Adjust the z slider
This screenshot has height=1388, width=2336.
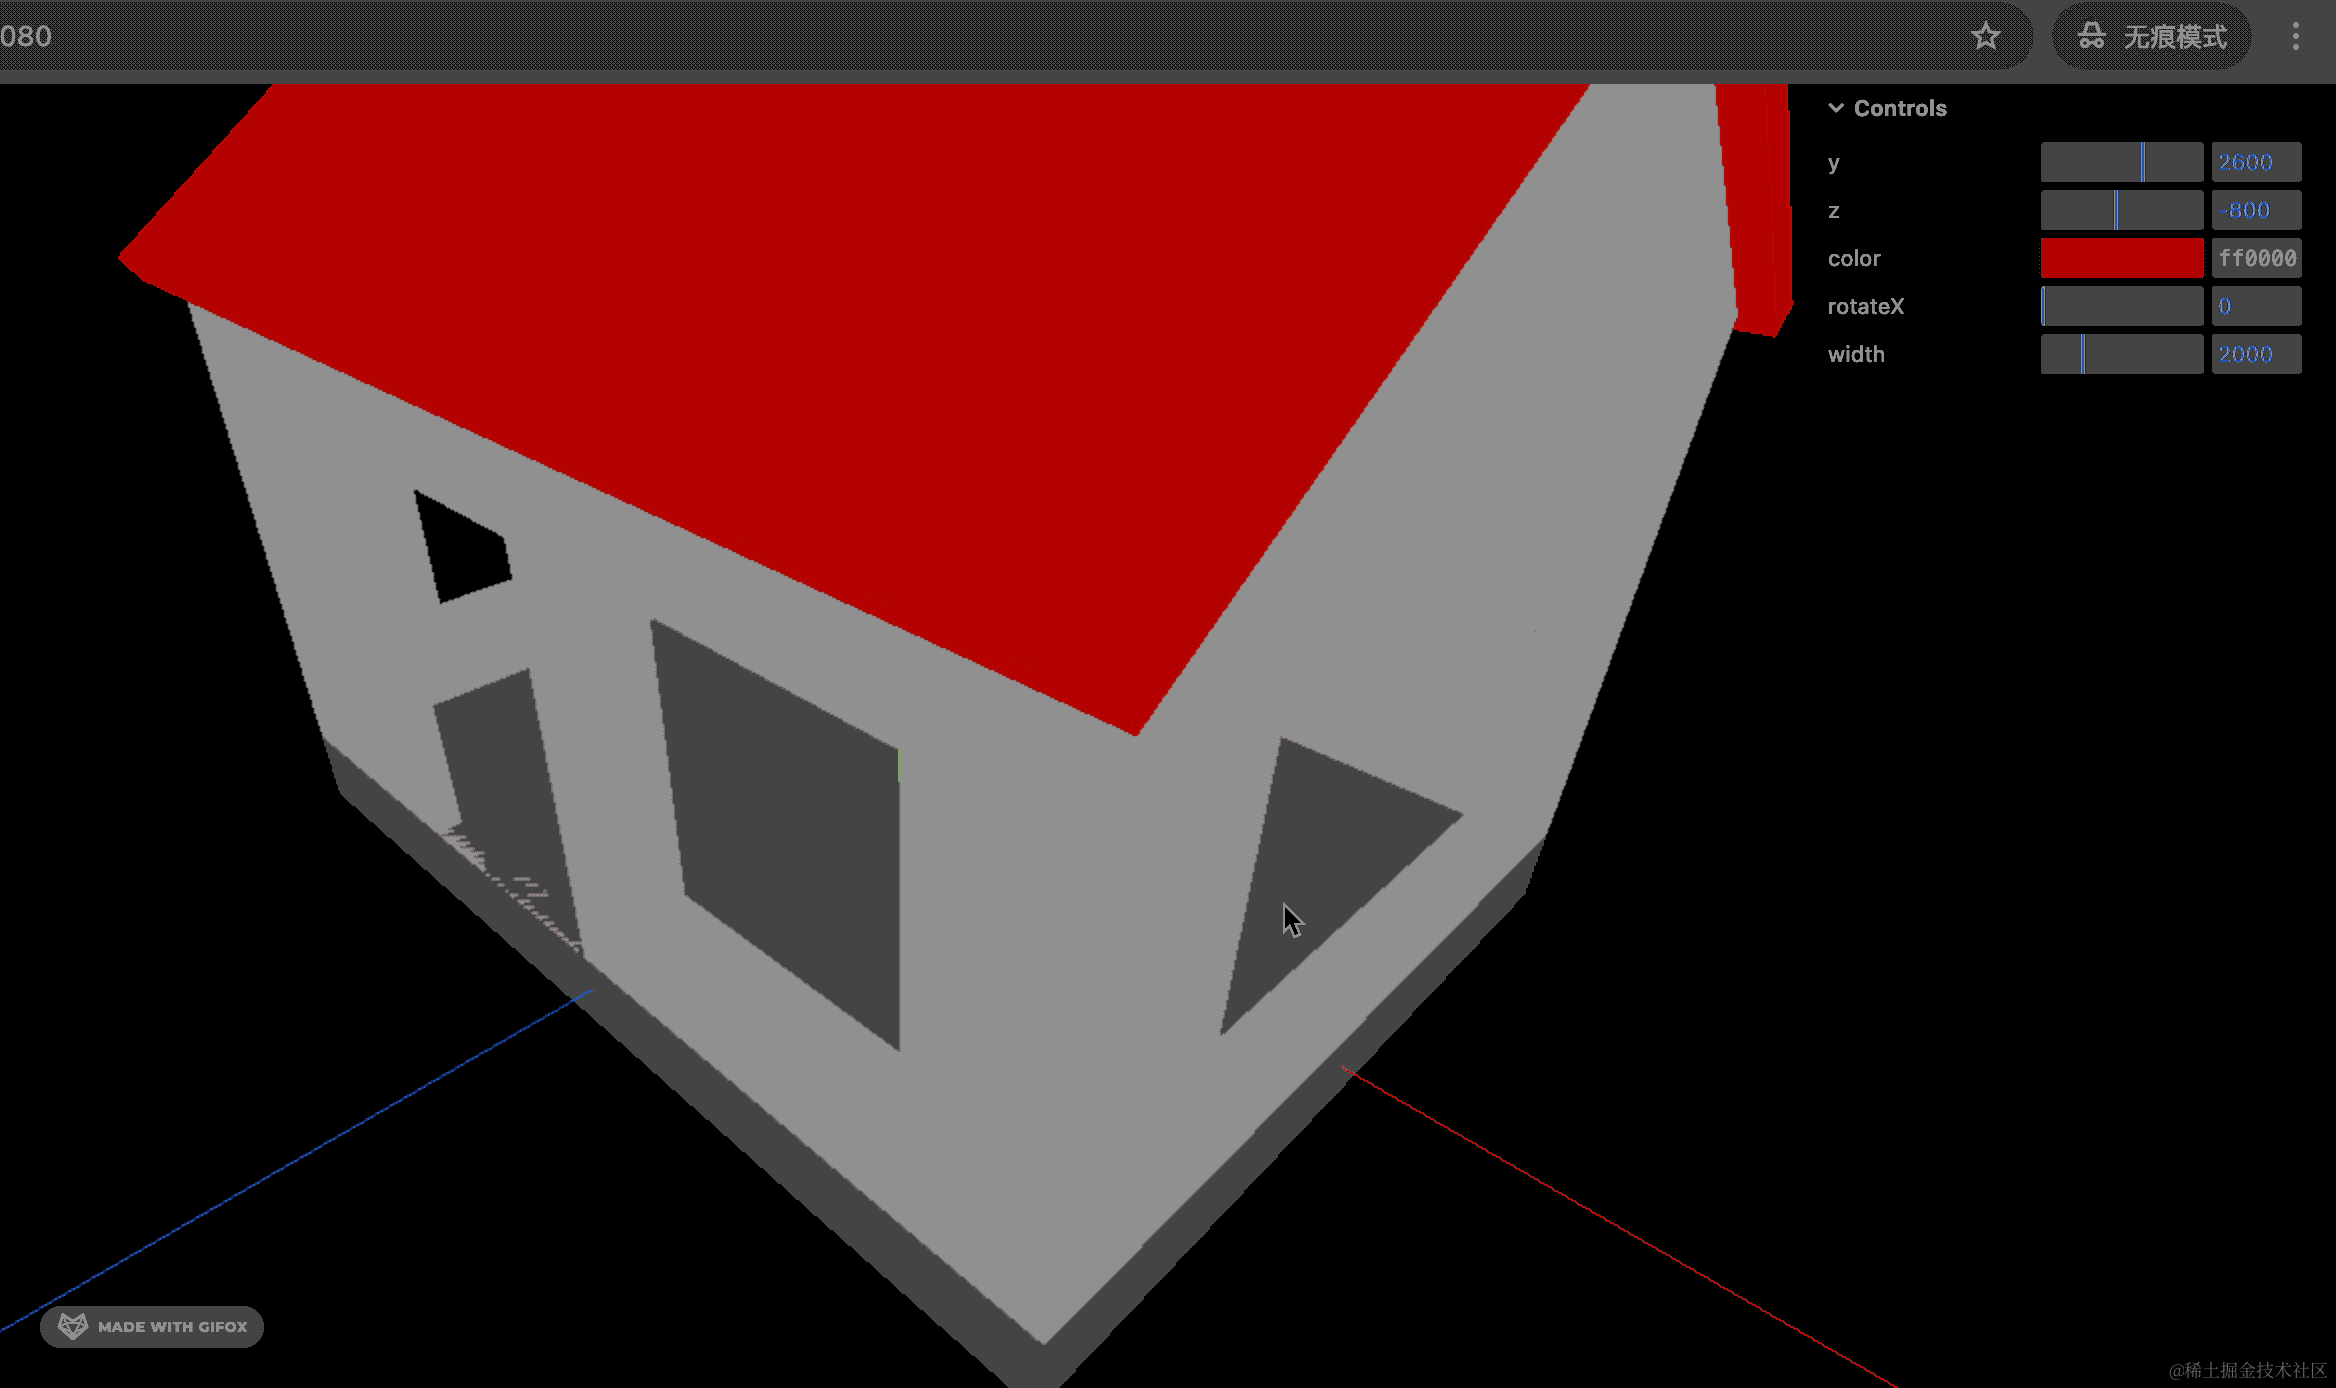(x=2121, y=210)
